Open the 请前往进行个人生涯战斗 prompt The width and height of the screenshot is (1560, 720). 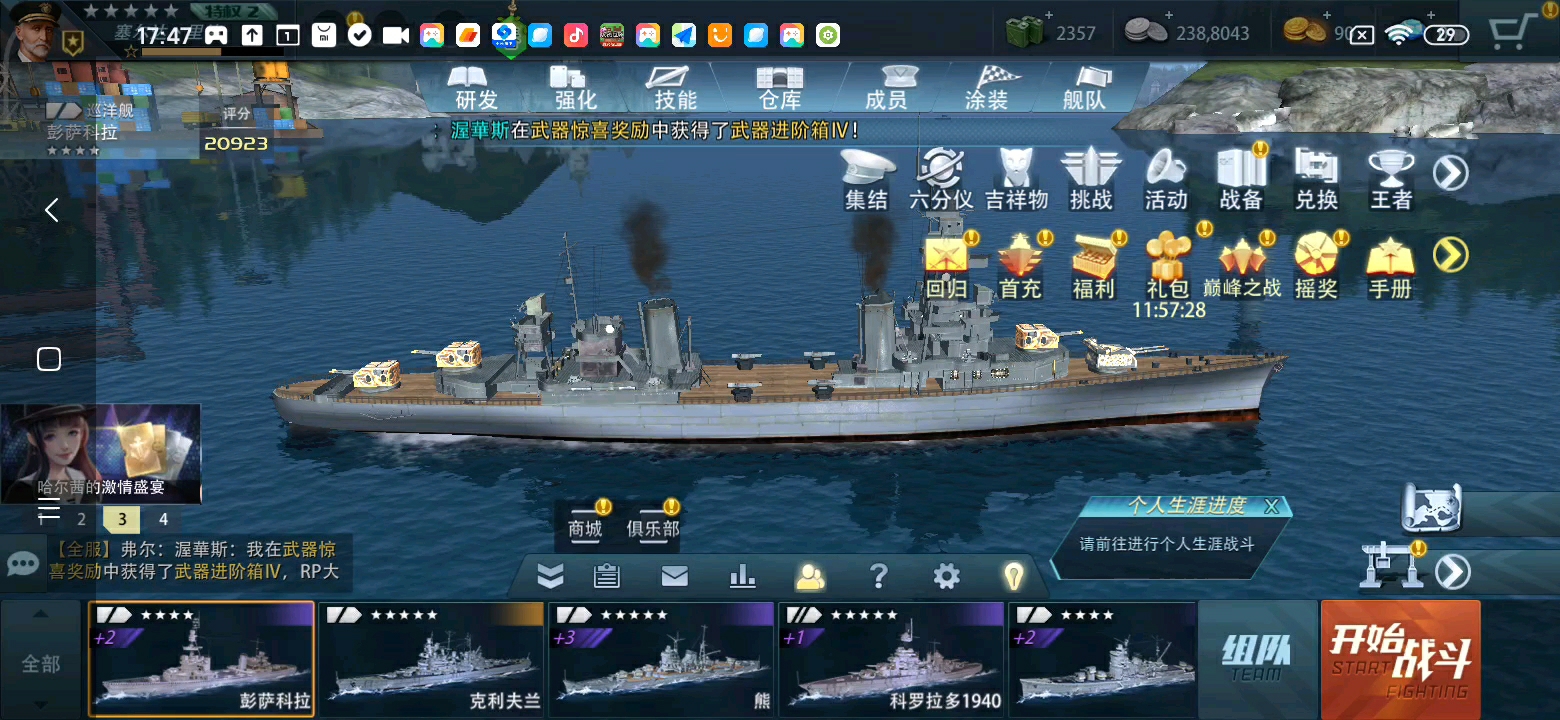1167,545
